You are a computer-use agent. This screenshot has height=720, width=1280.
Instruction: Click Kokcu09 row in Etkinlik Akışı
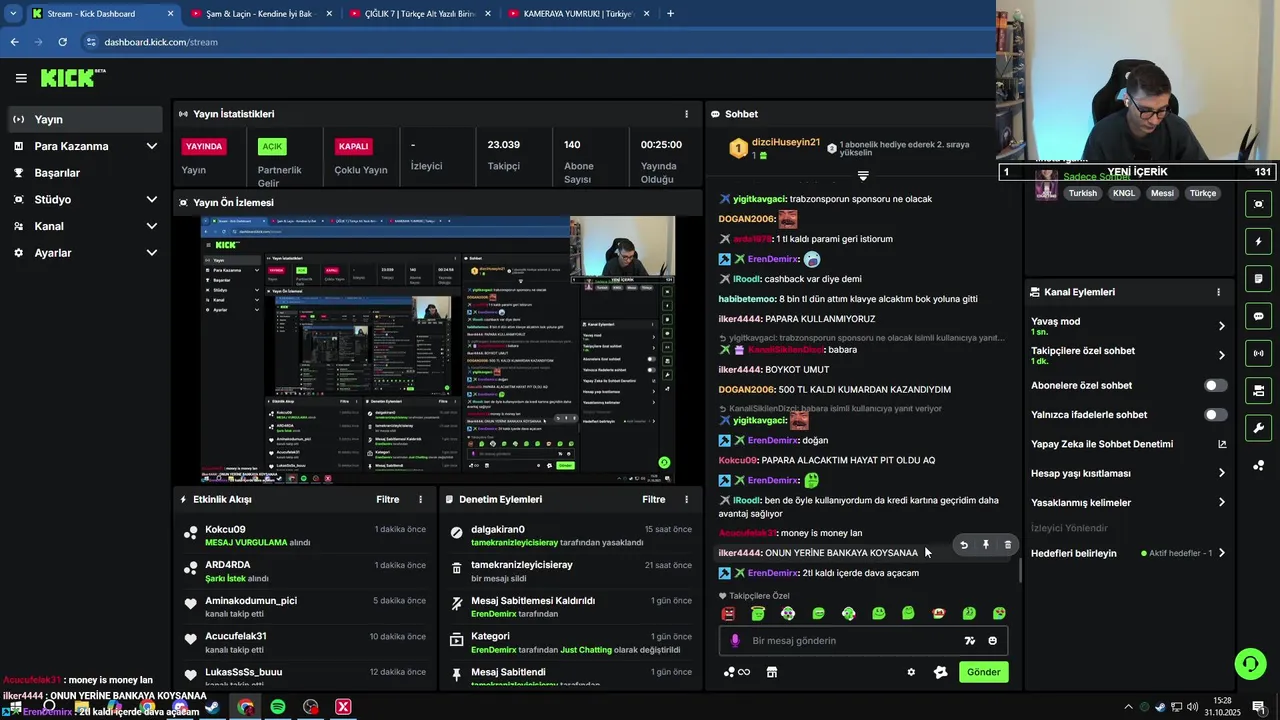point(307,535)
